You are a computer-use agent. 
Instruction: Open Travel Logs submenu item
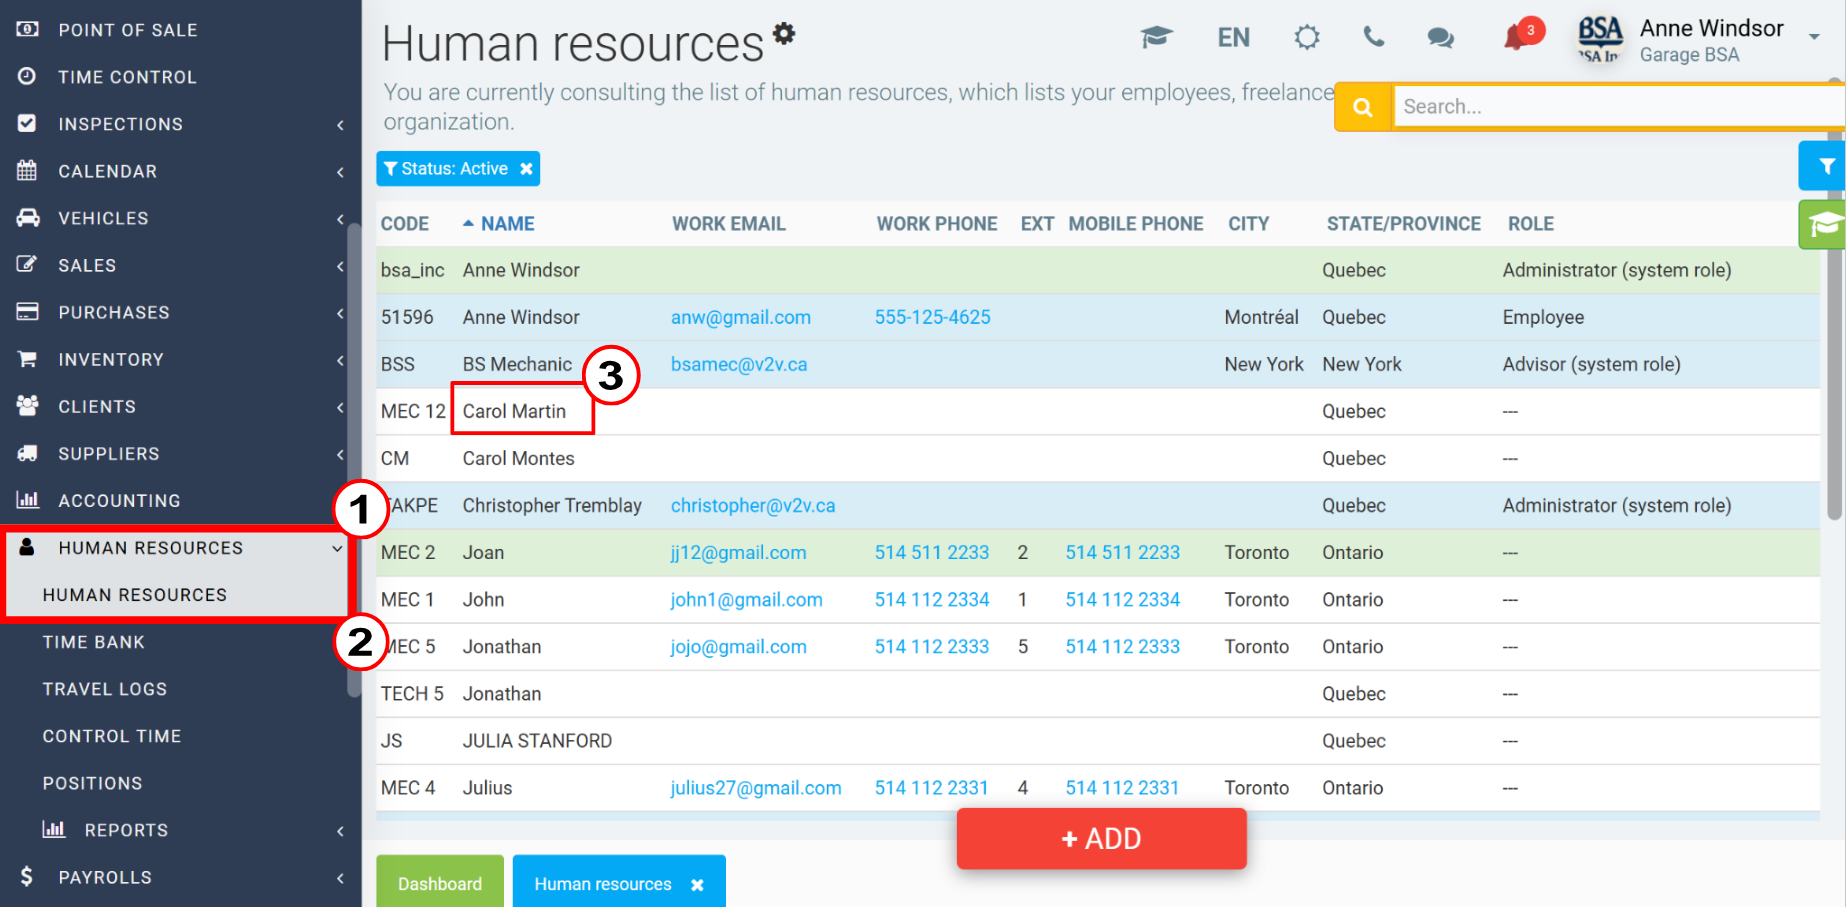pyautogui.click(x=105, y=689)
